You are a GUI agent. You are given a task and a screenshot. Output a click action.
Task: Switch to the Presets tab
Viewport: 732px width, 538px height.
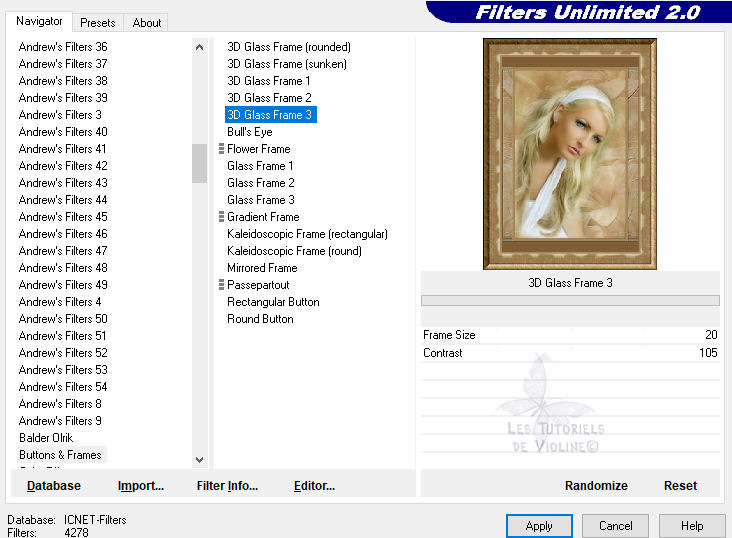click(98, 22)
